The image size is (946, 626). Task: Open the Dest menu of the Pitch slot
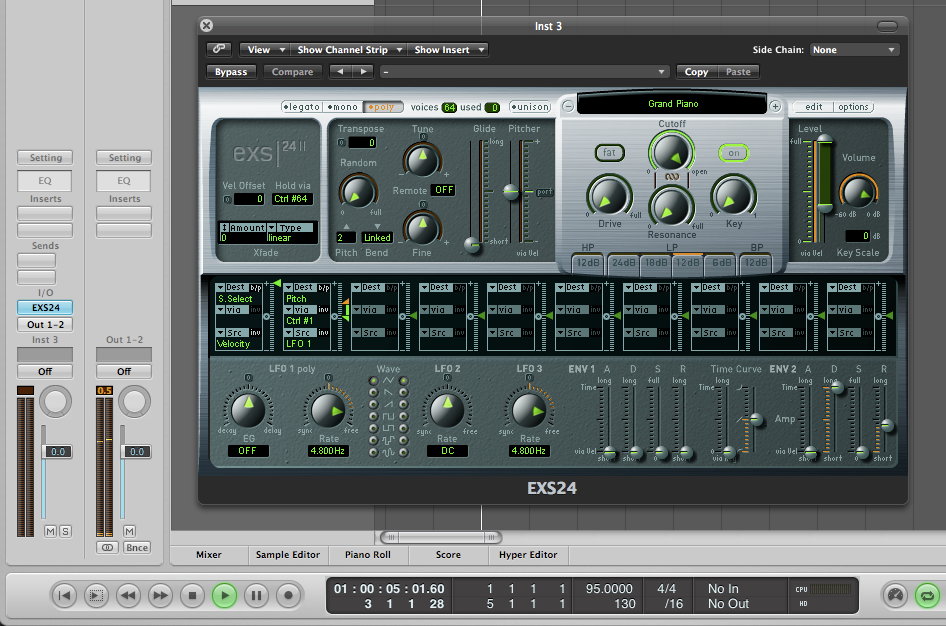[x=300, y=288]
